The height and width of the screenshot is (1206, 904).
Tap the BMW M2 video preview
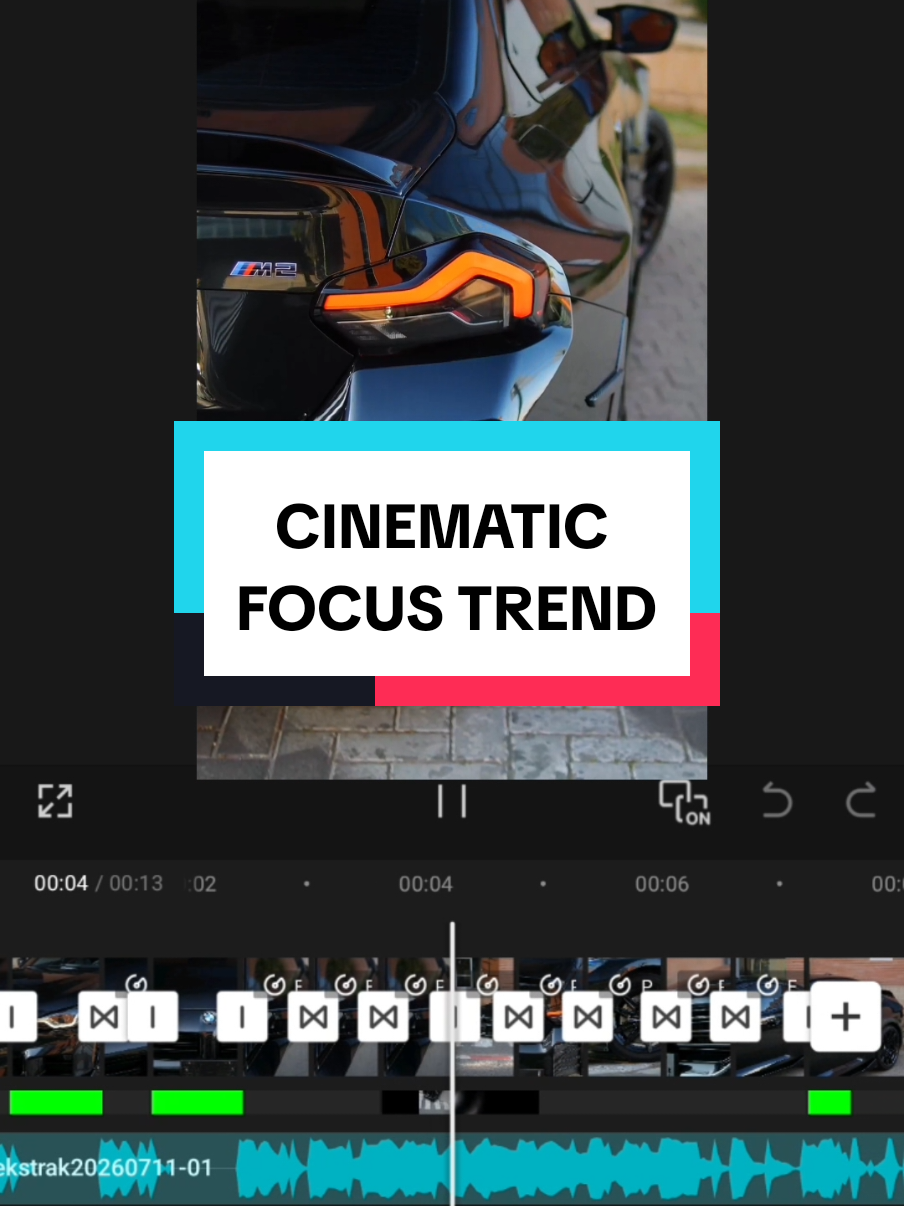tap(452, 210)
